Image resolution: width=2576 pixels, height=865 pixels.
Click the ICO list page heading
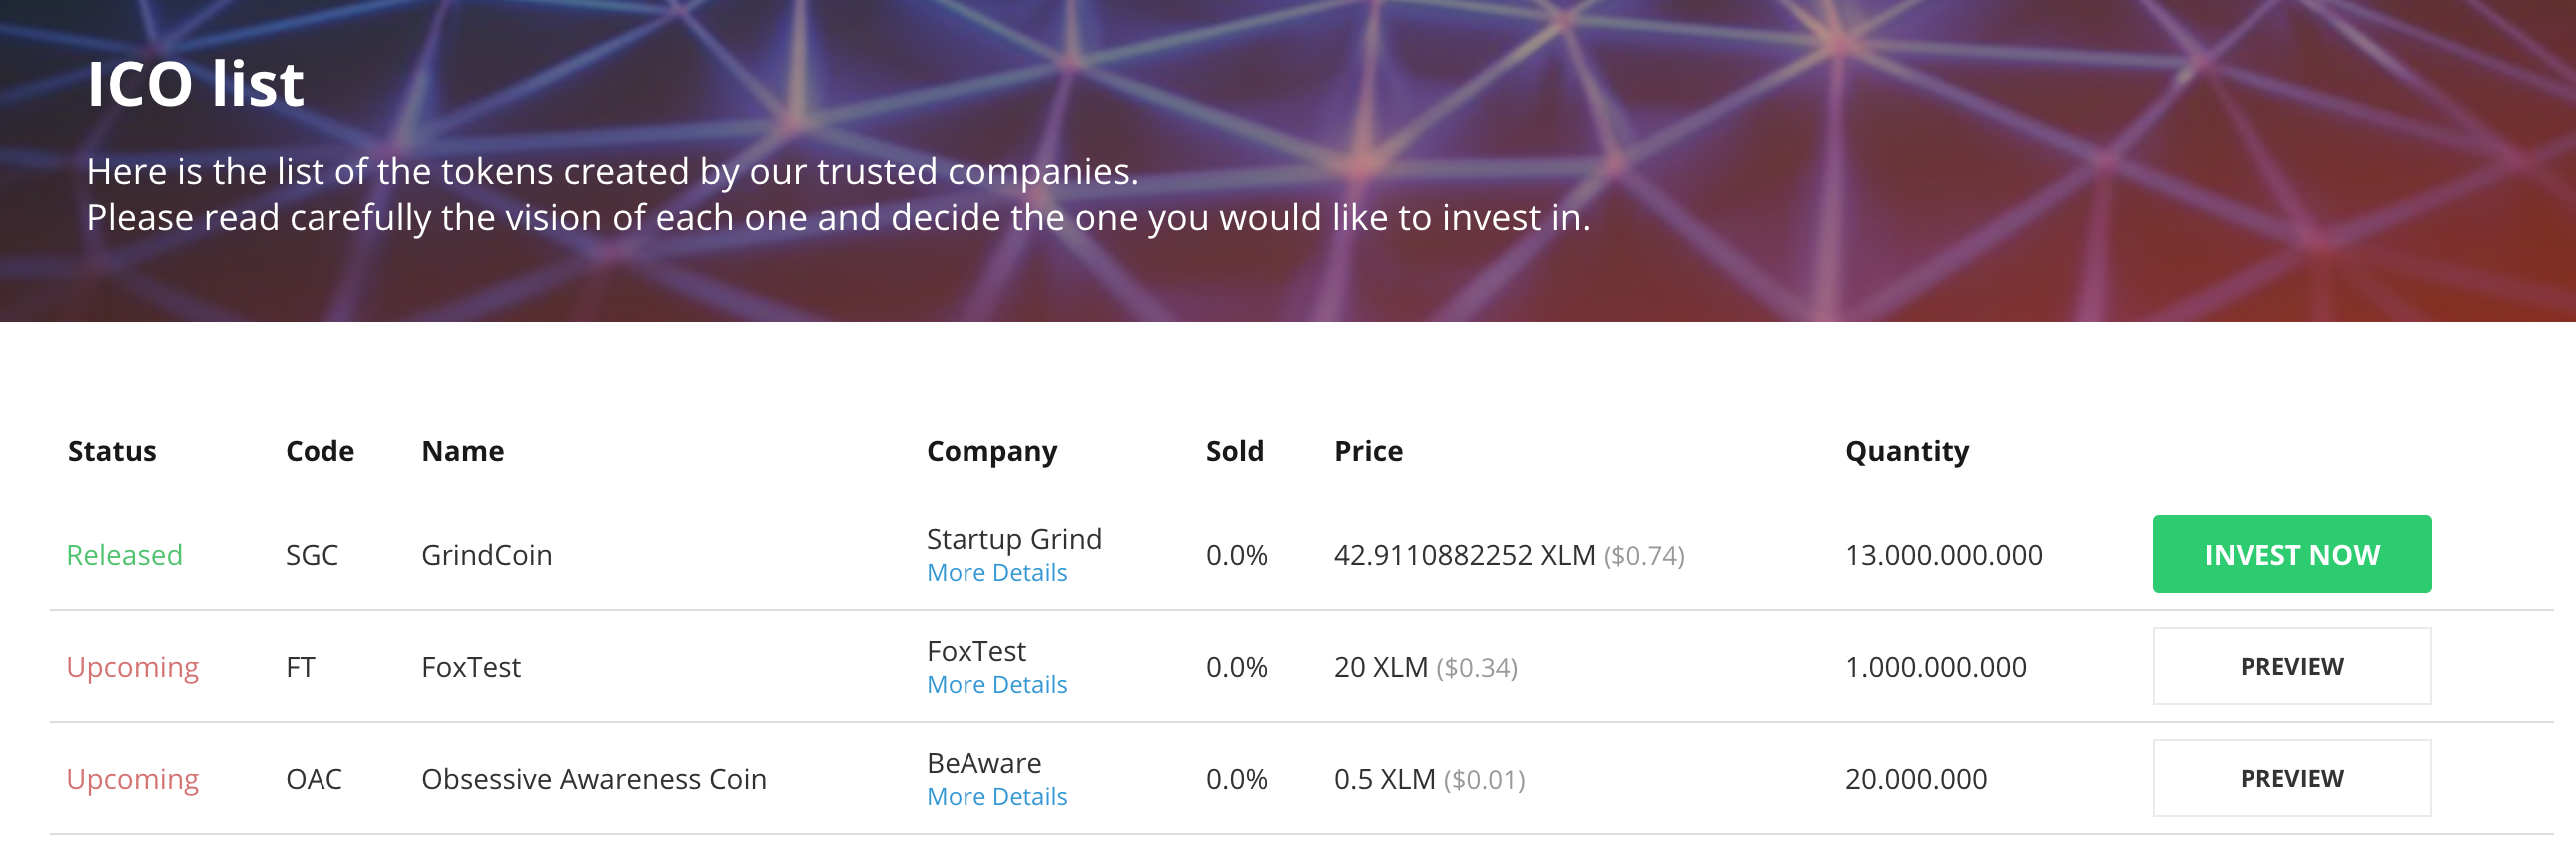click(196, 84)
